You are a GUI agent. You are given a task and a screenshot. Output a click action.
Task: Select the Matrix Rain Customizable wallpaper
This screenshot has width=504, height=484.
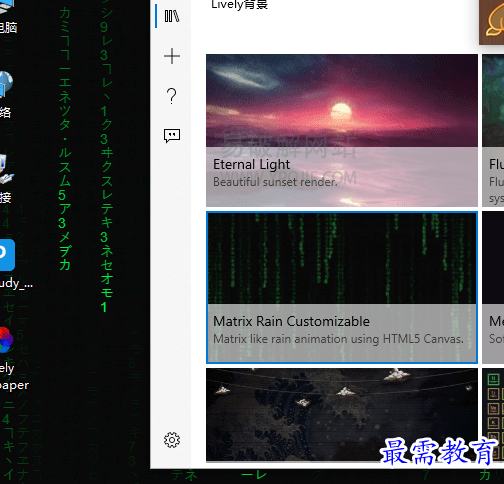click(342, 287)
